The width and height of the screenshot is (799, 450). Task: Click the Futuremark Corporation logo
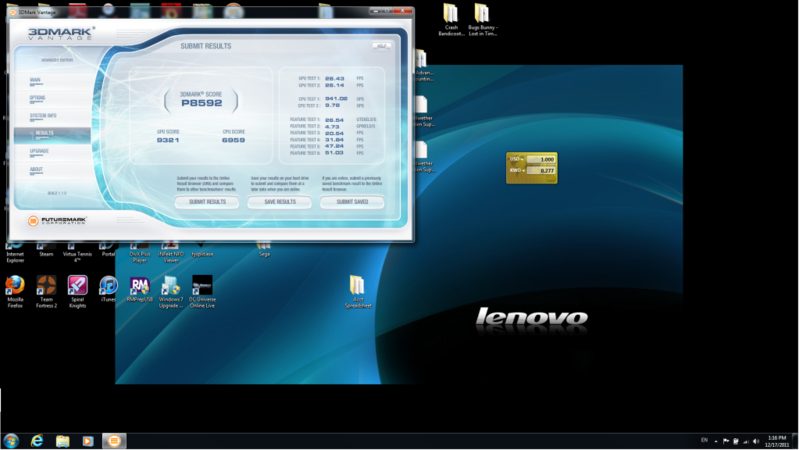point(57,221)
